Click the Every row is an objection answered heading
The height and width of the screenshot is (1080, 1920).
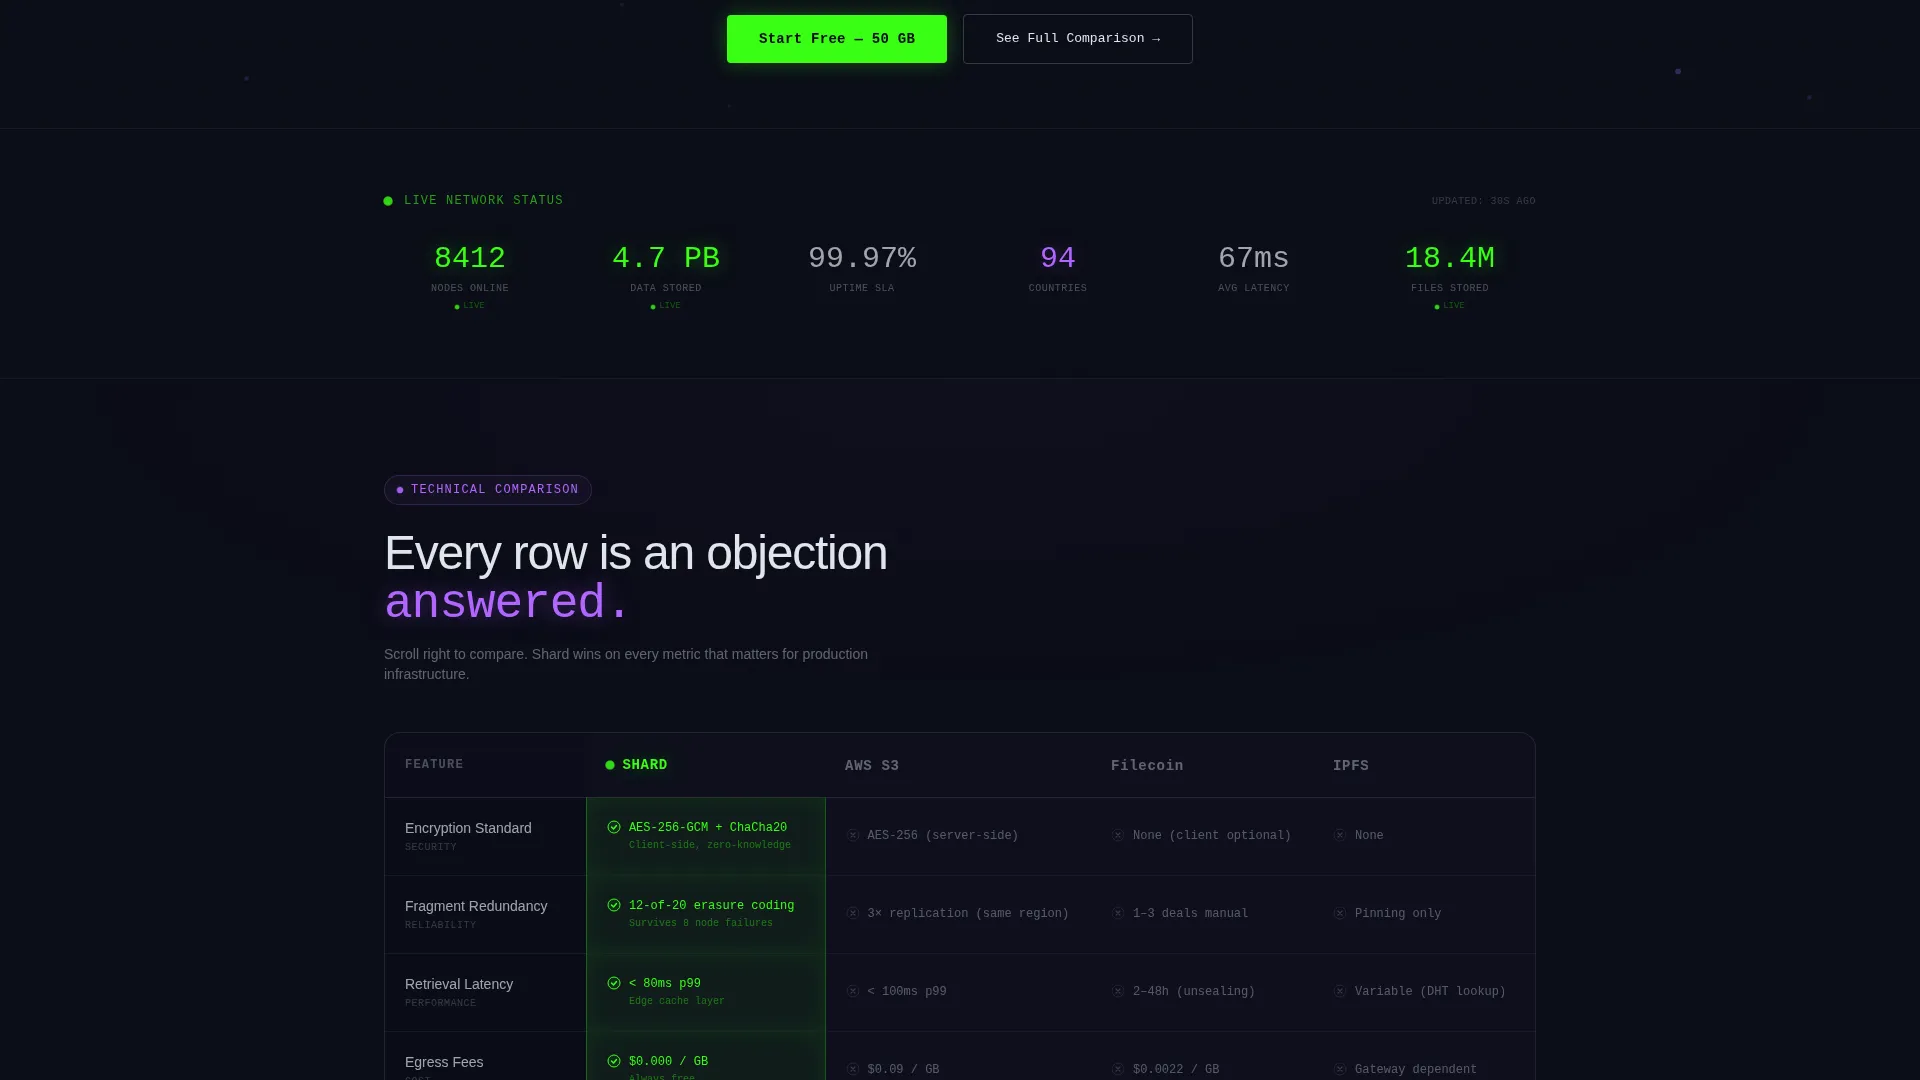pyautogui.click(x=636, y=578)
